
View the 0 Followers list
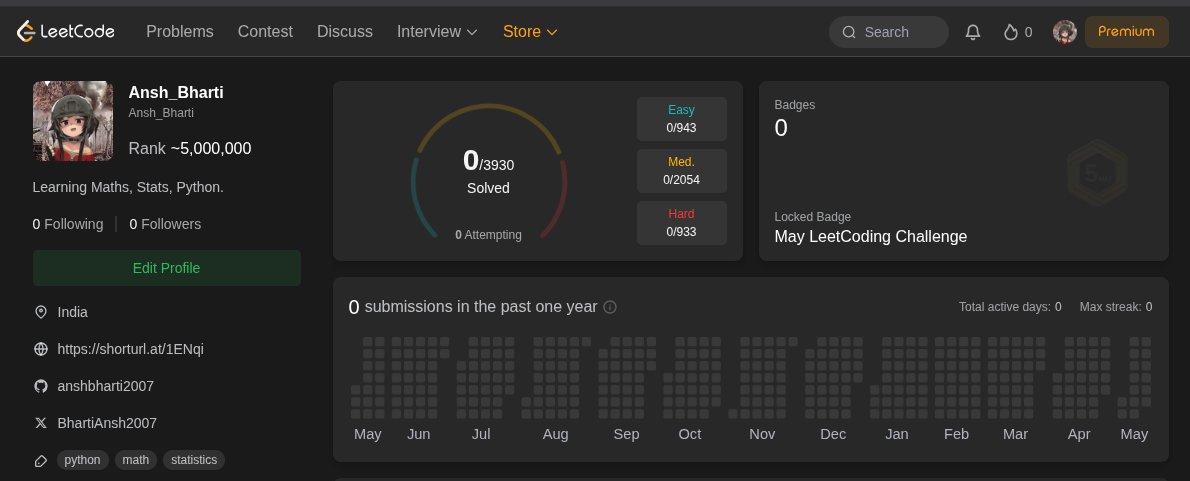click(165, 225)
